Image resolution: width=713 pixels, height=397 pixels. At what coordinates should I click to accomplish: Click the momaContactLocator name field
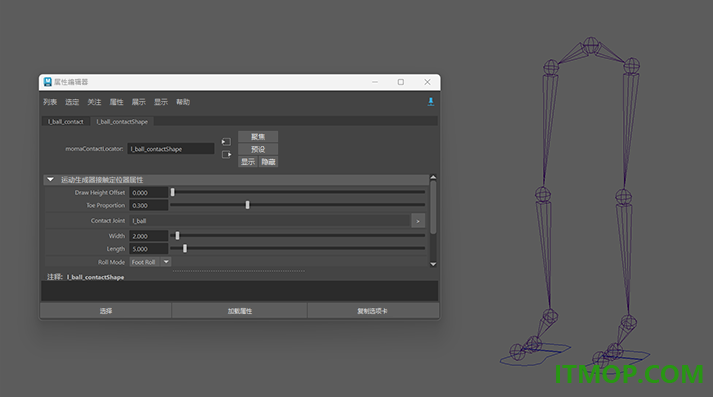(171, 149)
